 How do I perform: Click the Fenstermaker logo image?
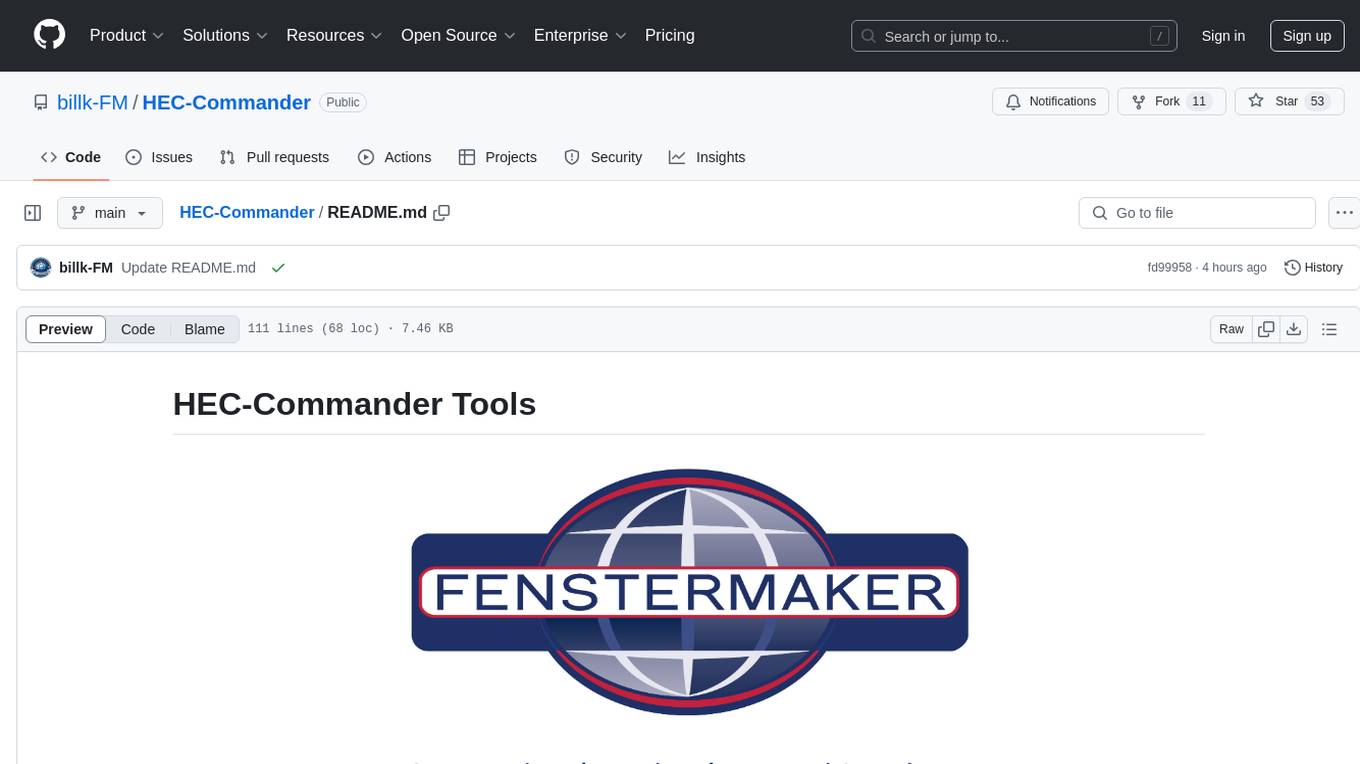click(690, 592)
